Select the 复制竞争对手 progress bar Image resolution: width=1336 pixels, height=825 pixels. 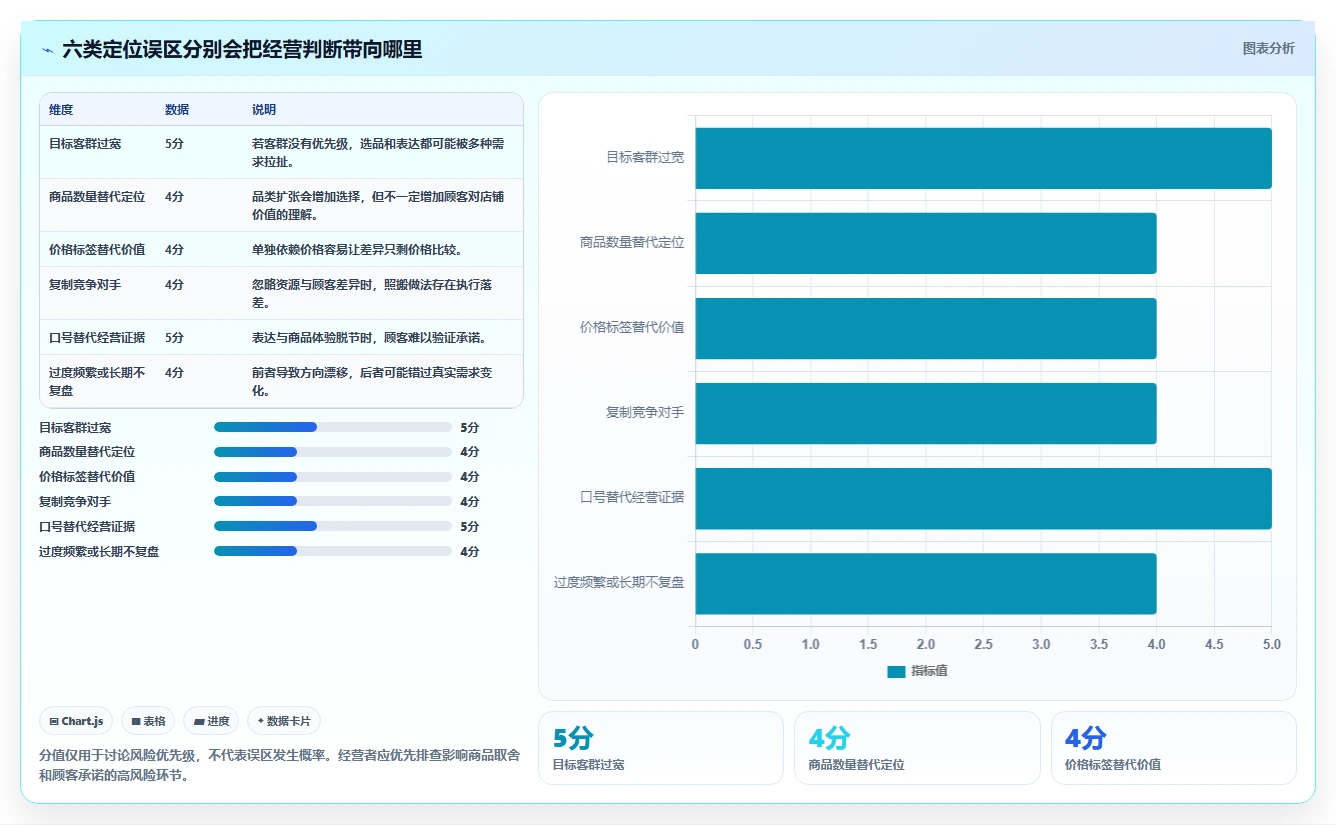[x=333, y=501]
